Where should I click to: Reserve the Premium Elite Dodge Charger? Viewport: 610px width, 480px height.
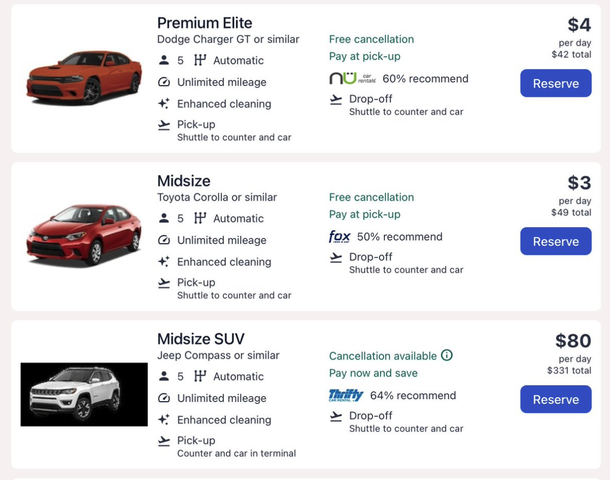tap(556, 83)
